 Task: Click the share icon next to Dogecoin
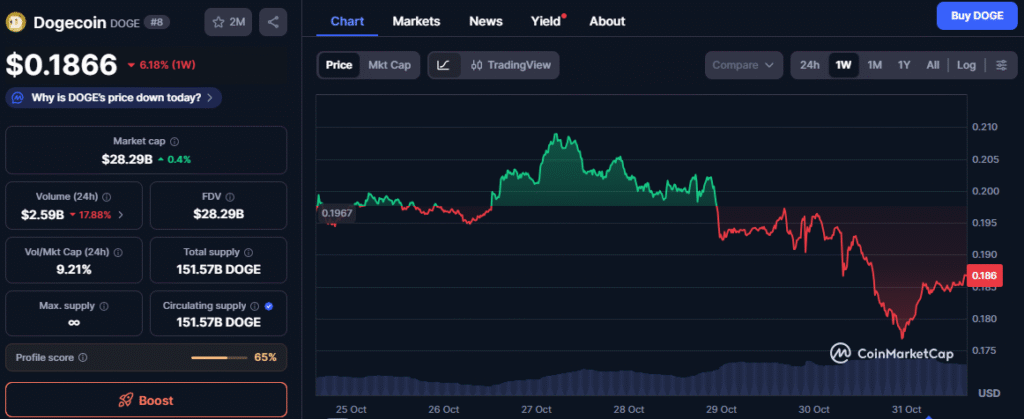[273, 21]
